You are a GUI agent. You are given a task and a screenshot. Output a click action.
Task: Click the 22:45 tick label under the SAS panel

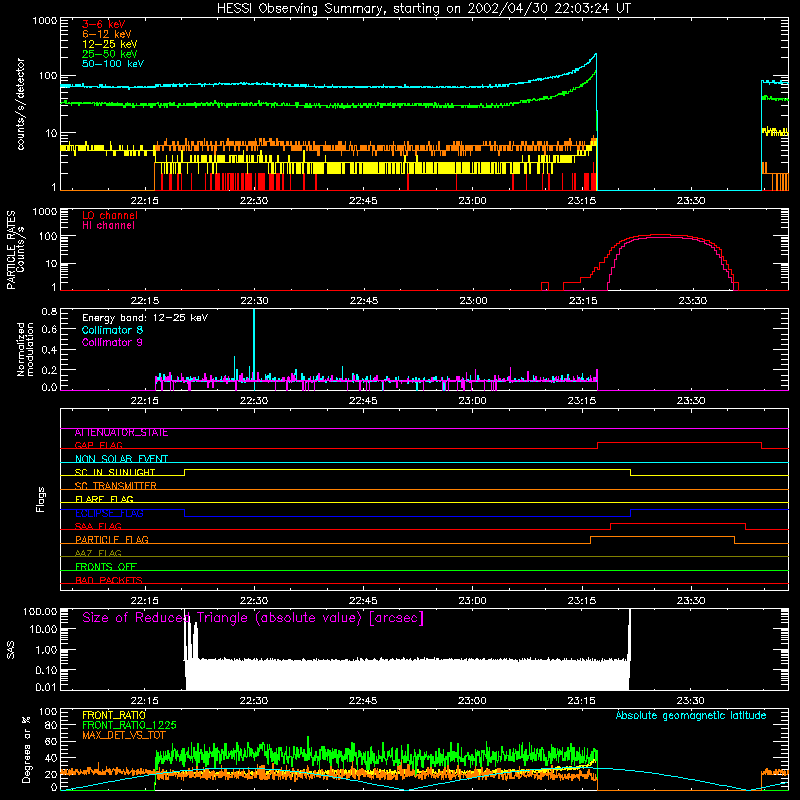click(363, 701)
